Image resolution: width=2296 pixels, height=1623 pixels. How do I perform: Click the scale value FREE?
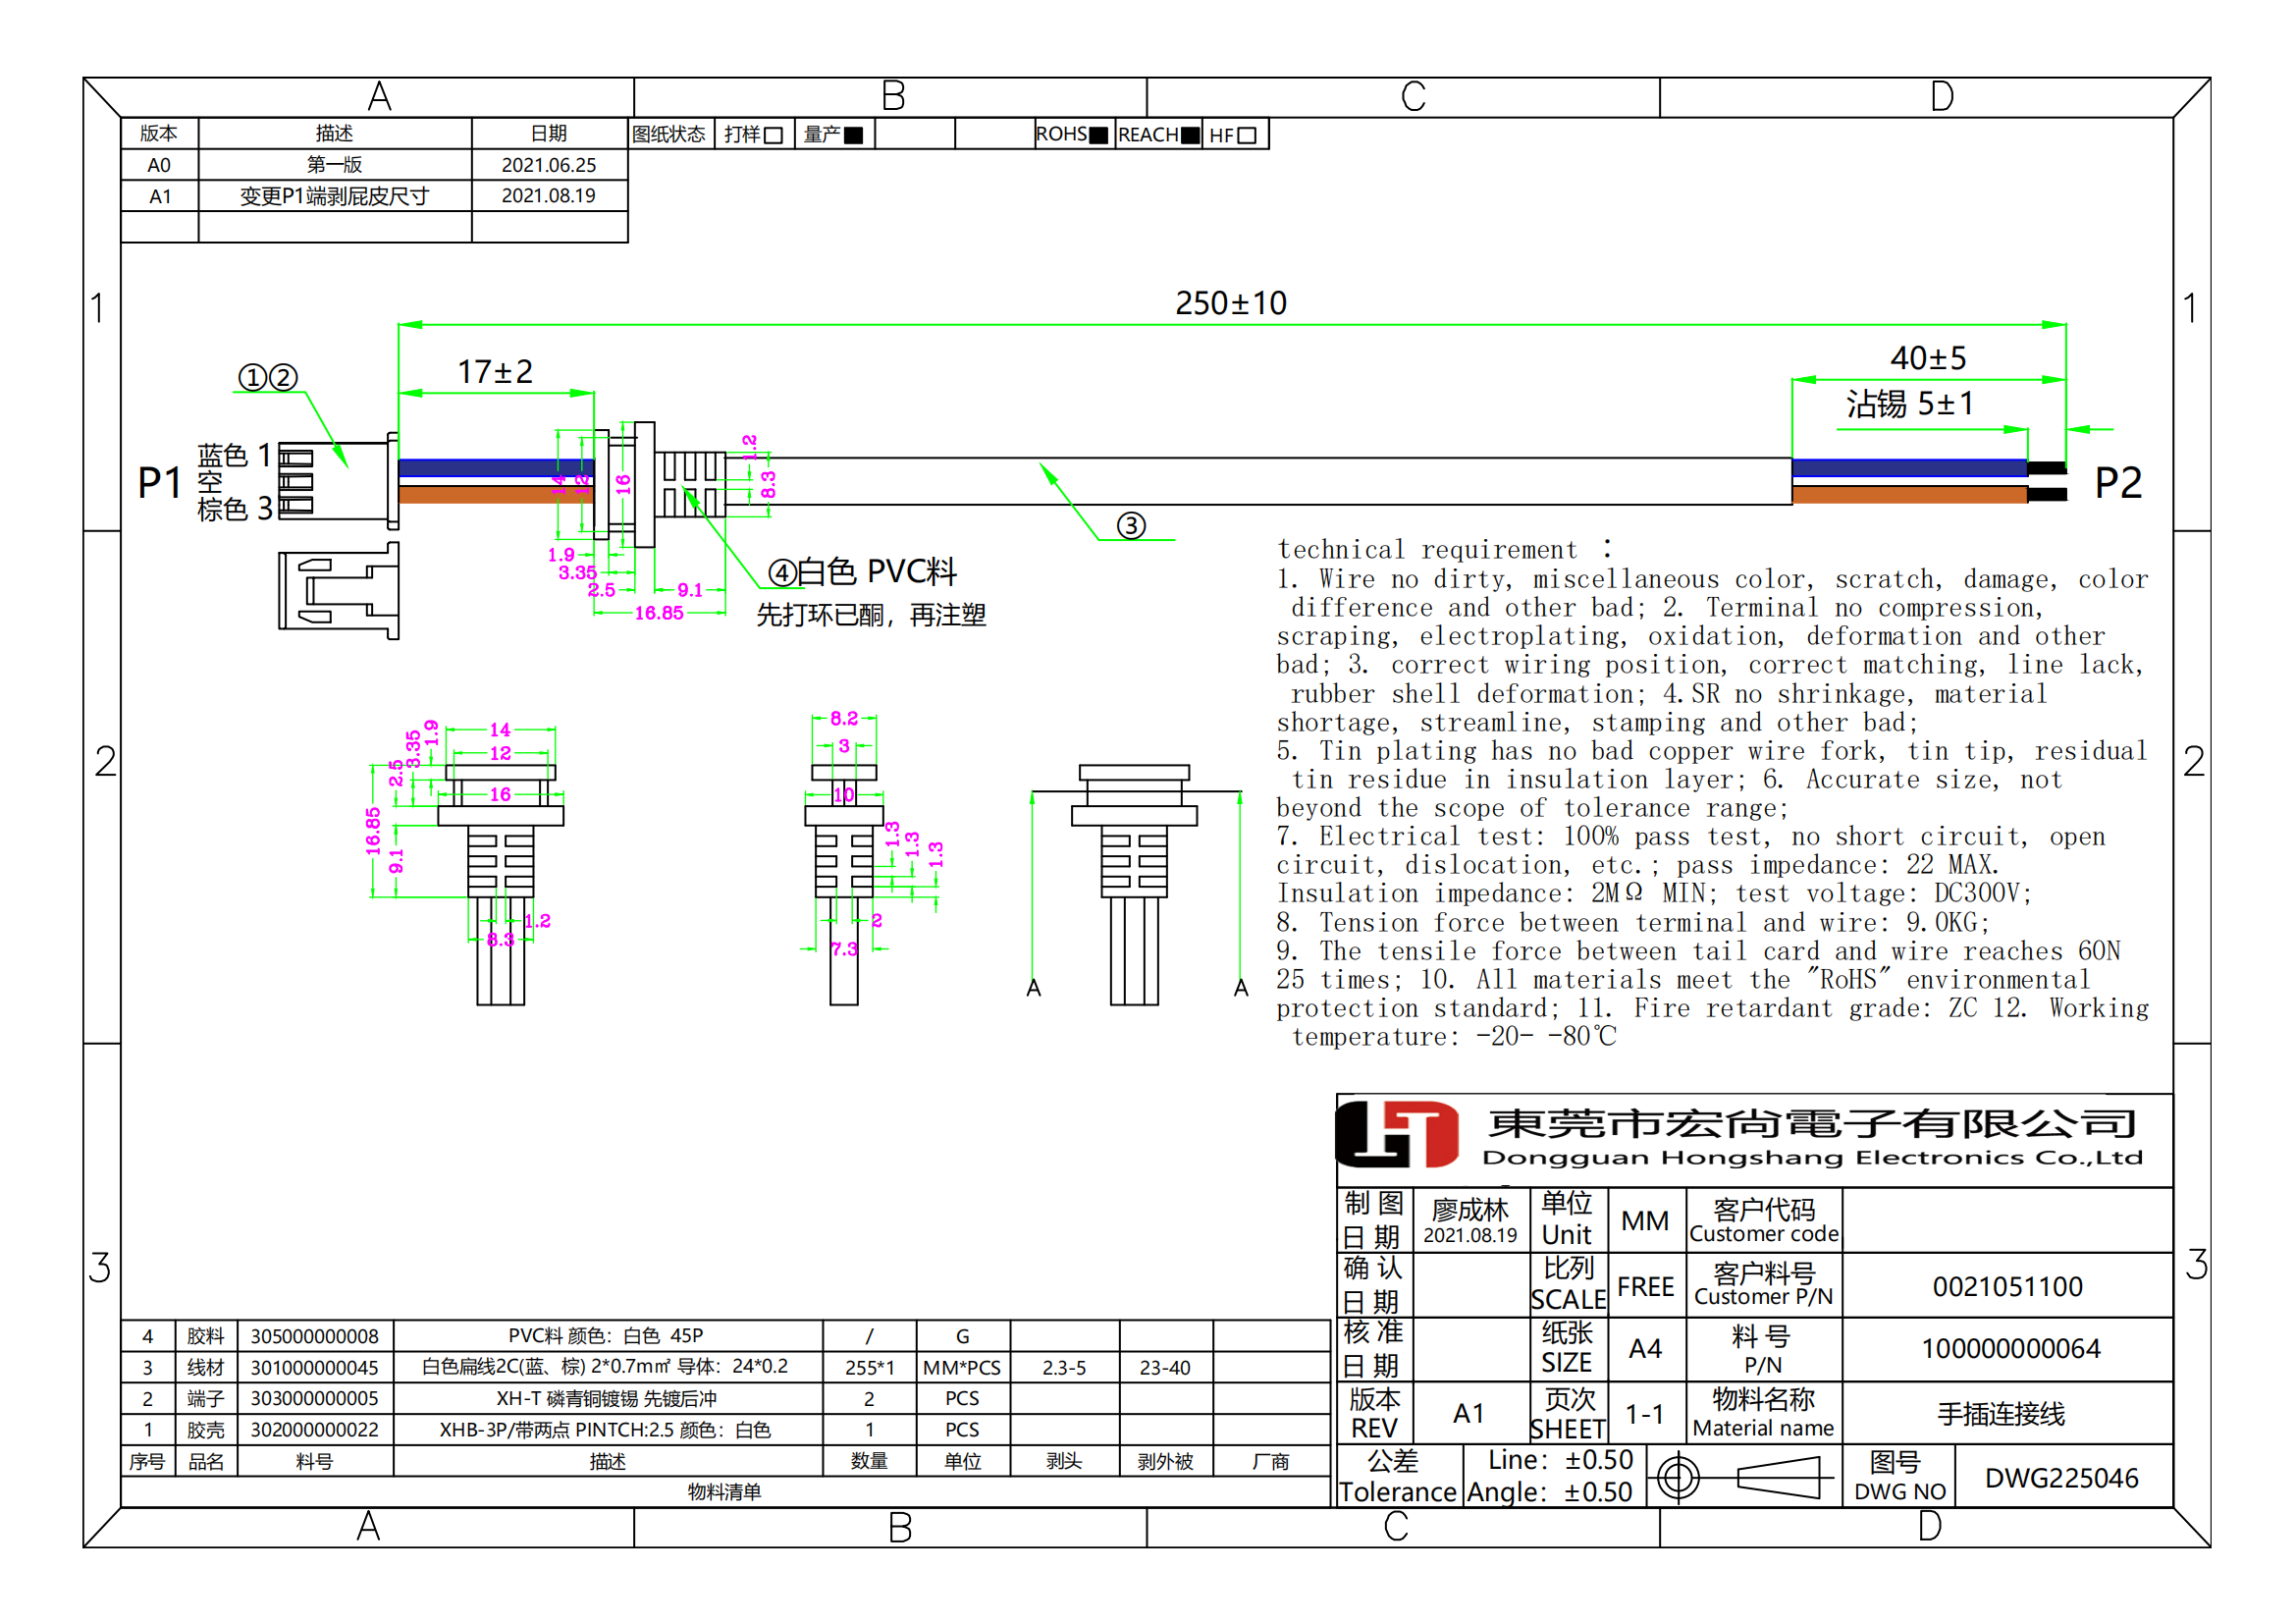coord(1645,1286)
